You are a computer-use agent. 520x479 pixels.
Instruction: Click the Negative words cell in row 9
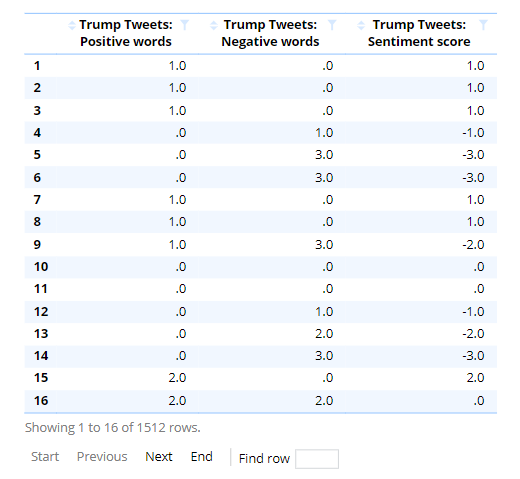[272, 245]
